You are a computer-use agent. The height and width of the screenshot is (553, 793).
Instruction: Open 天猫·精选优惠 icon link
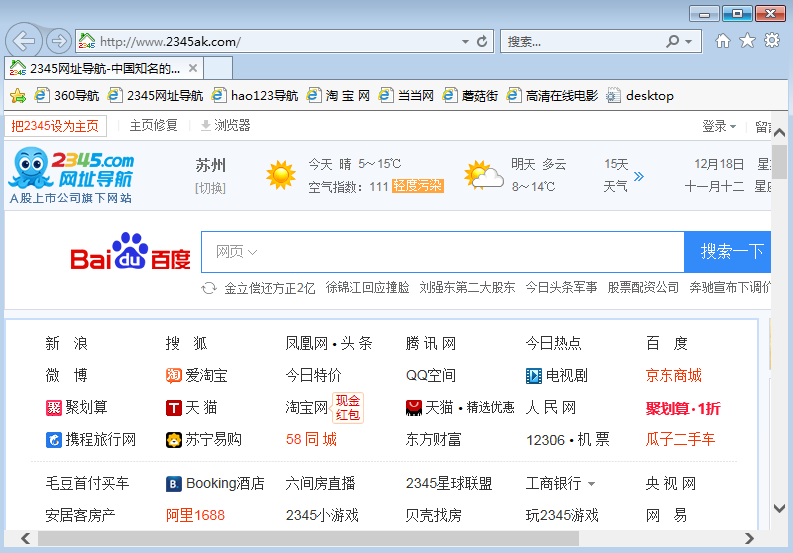click(460, 408)
